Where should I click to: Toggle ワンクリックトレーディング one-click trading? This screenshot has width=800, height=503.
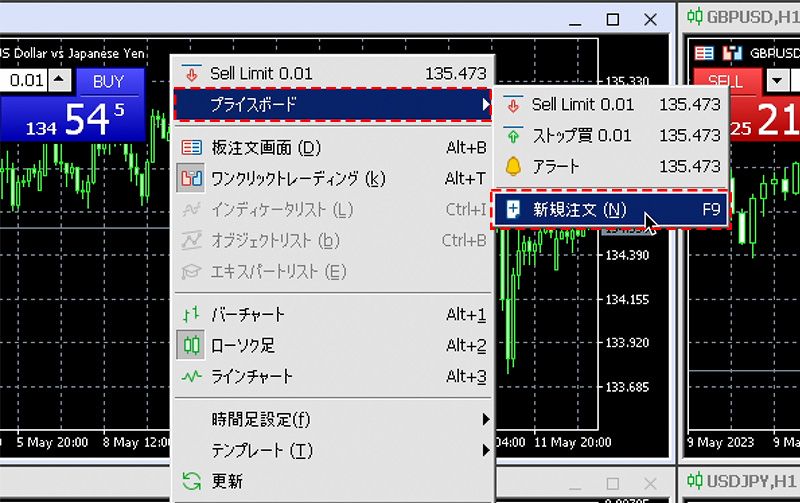280,179
